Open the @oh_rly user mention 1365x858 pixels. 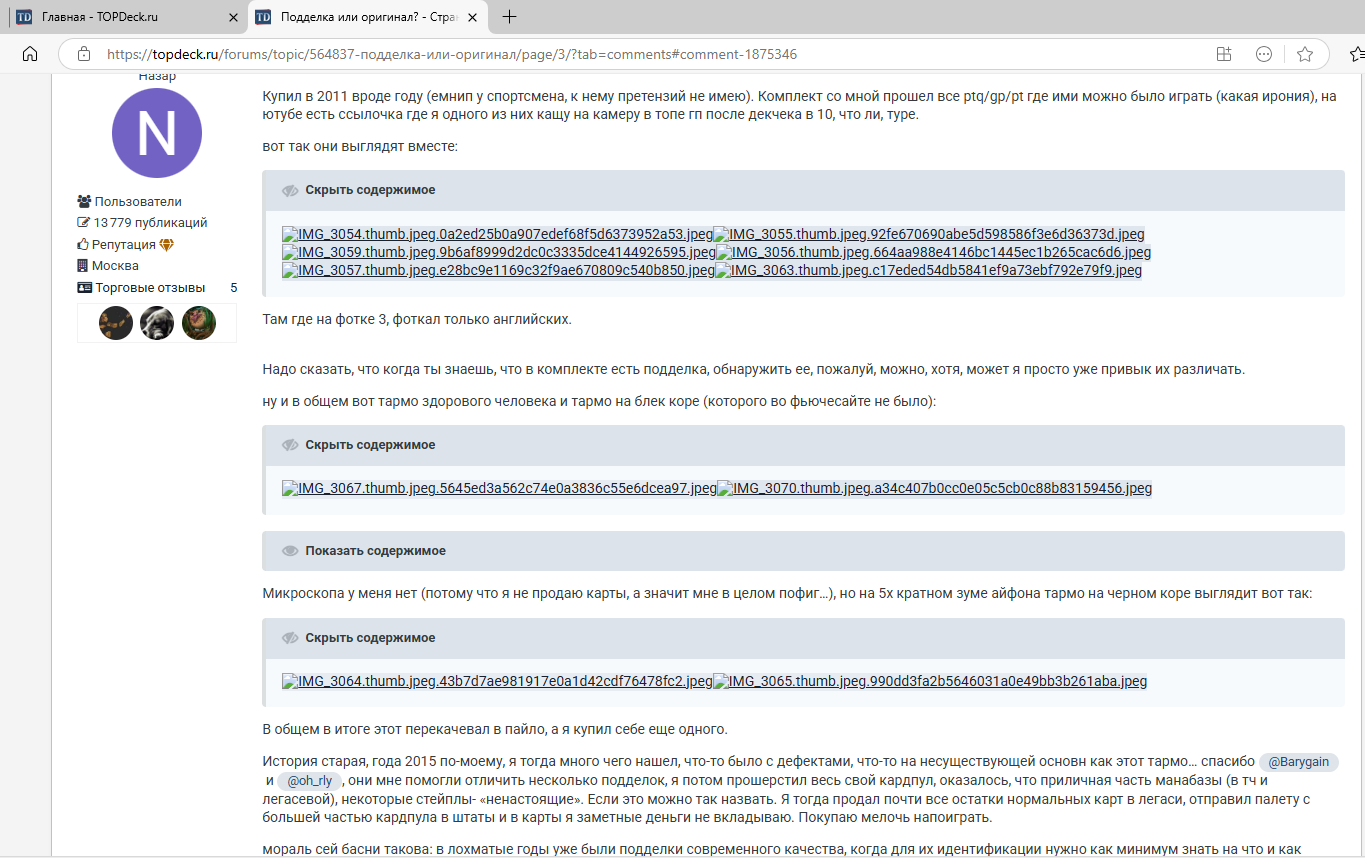coord(309,781)
